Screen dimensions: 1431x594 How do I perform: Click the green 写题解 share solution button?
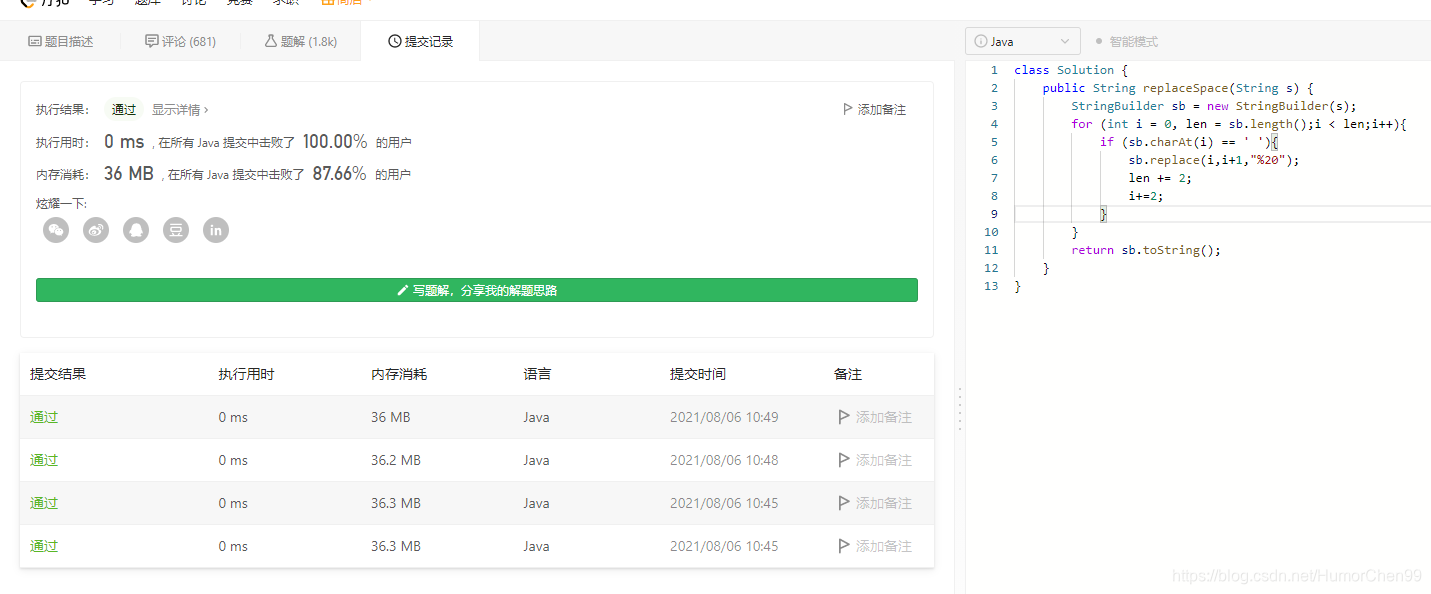[x=477, y=290]
